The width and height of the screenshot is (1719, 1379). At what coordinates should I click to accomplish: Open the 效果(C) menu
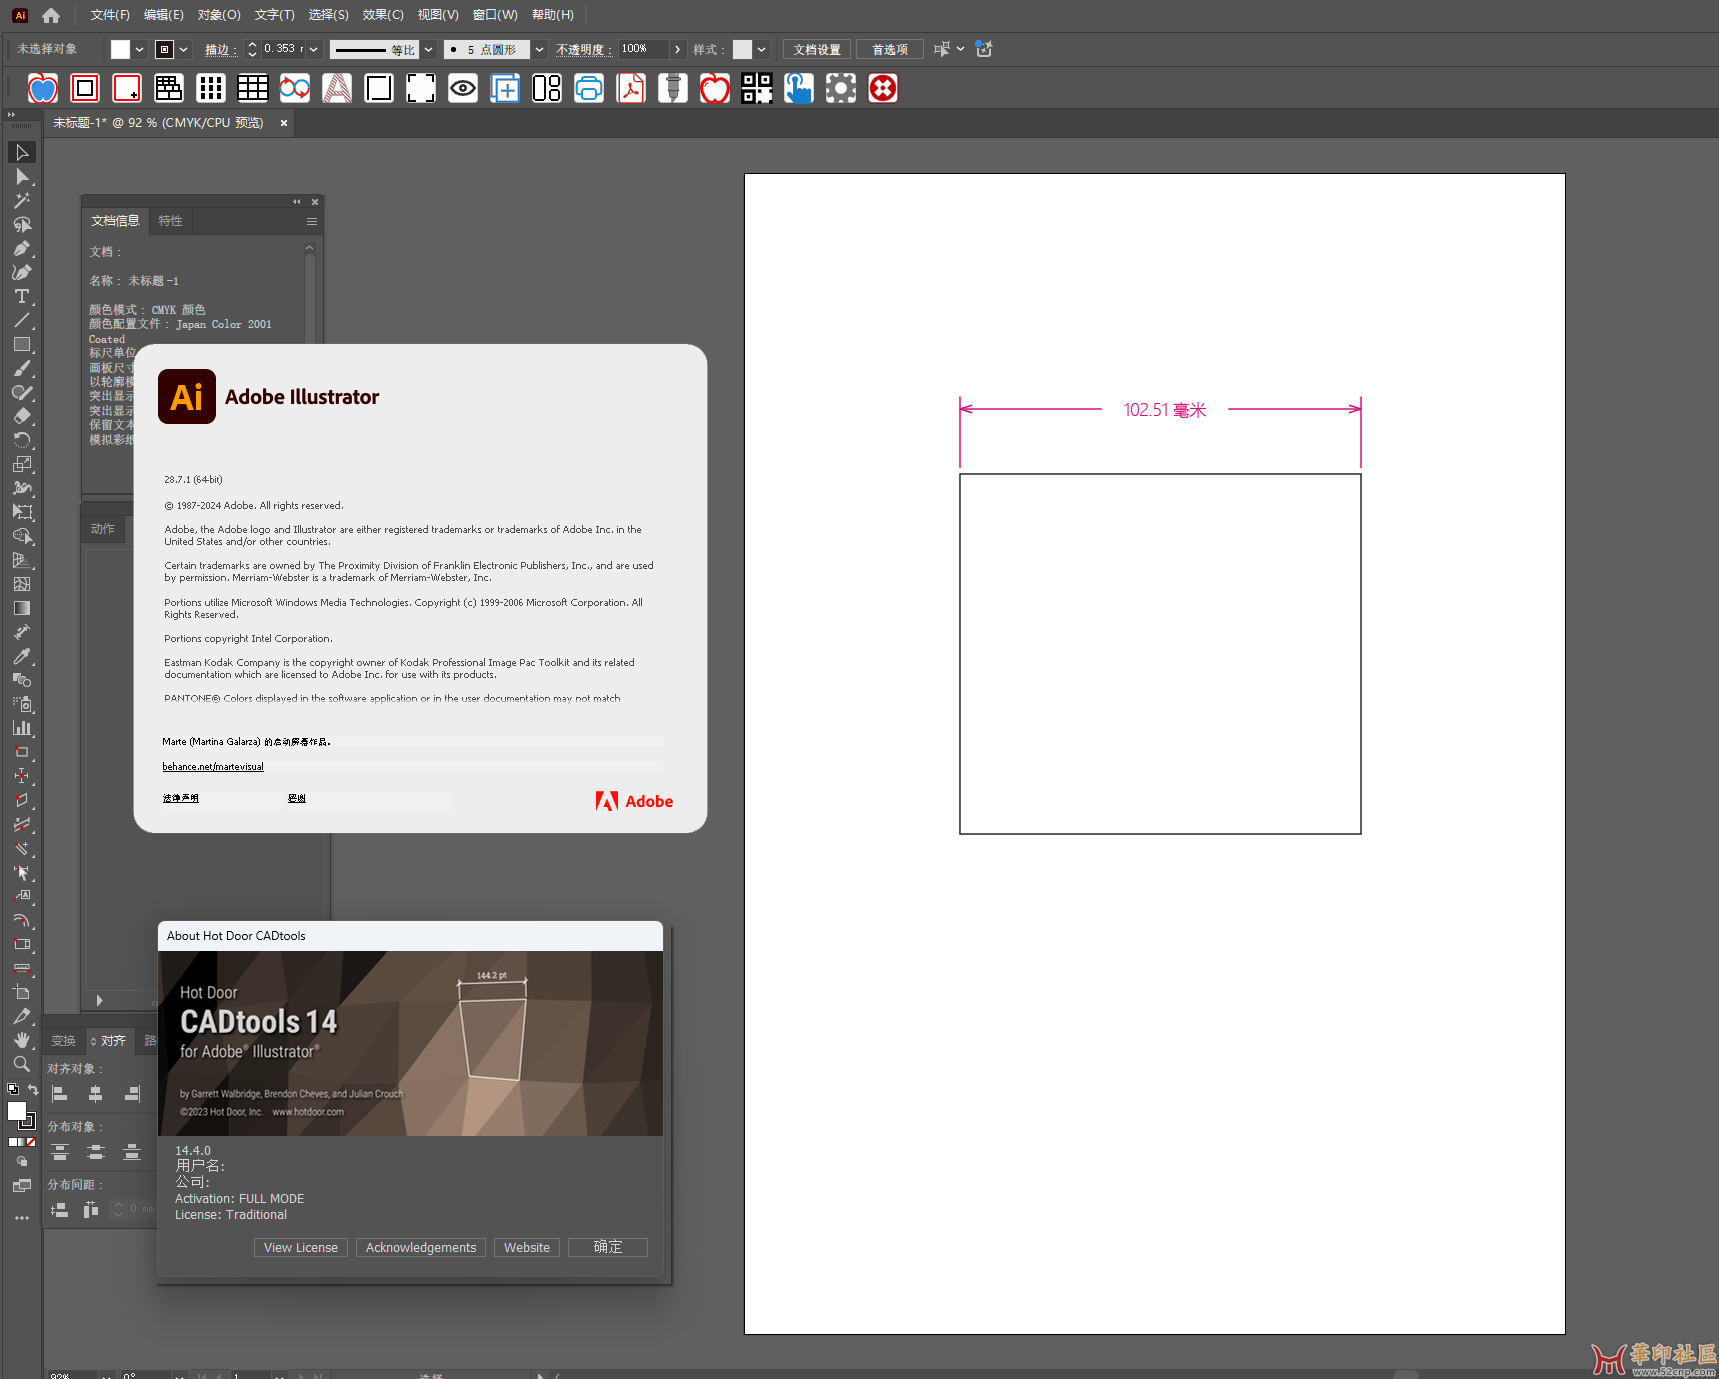point(383,15)
